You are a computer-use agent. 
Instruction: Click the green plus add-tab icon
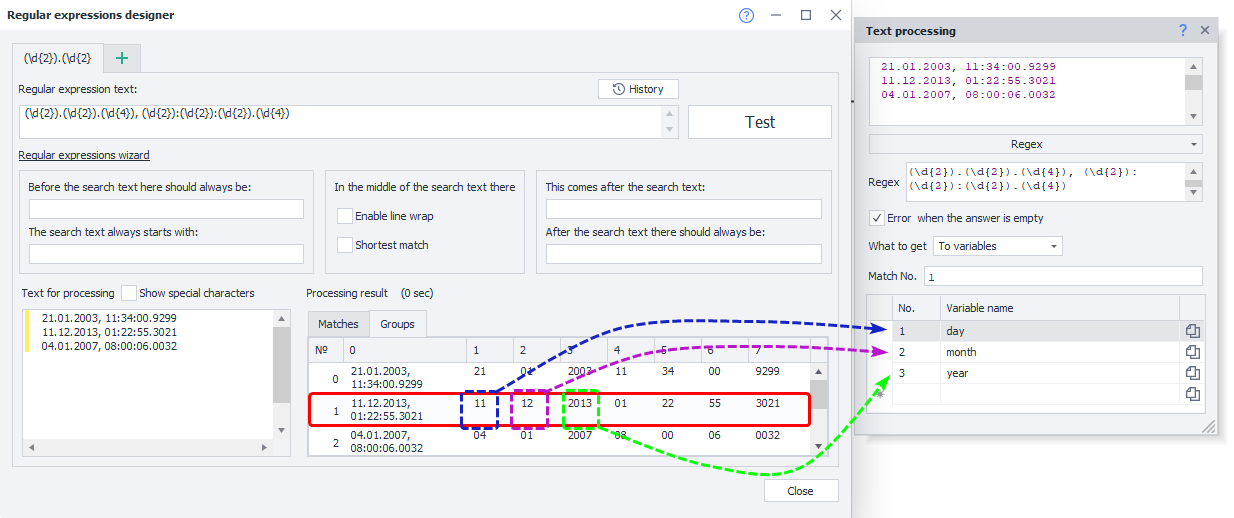point(122,58)
